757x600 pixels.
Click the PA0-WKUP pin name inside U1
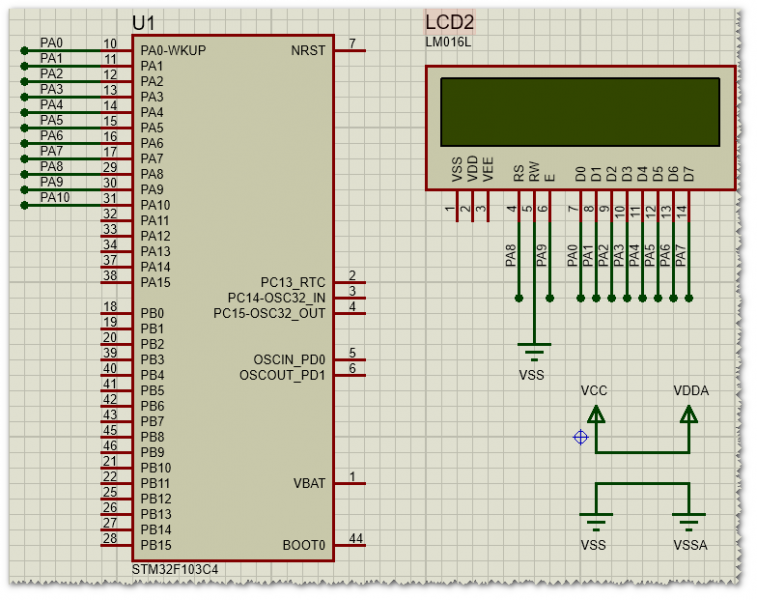tap(173, 51)
